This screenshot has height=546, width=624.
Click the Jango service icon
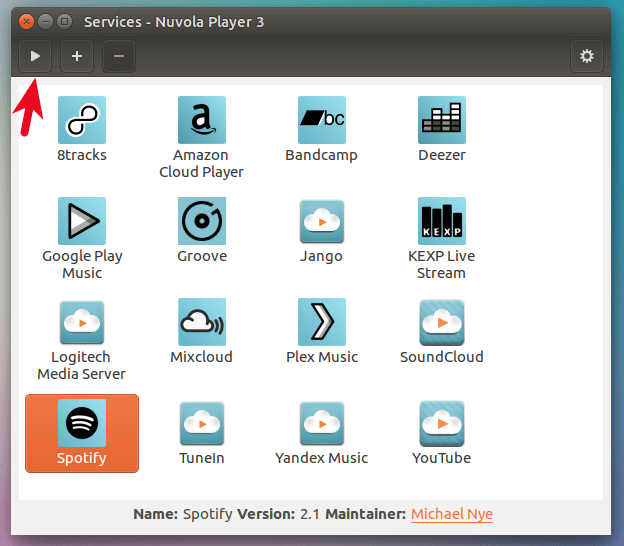point(321,222)
